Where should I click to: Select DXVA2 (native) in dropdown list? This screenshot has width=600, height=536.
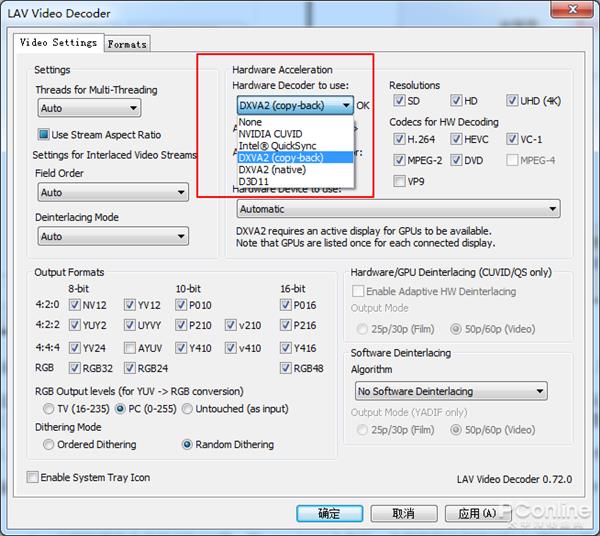coord(272,169)
